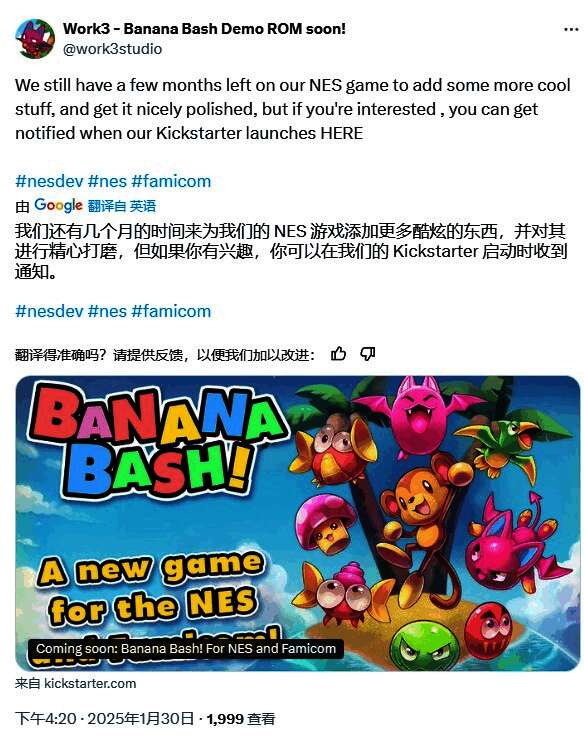Screen dimensions: 584x736
Task: Open the three-dot more options menu
Action: coord(571,30)
